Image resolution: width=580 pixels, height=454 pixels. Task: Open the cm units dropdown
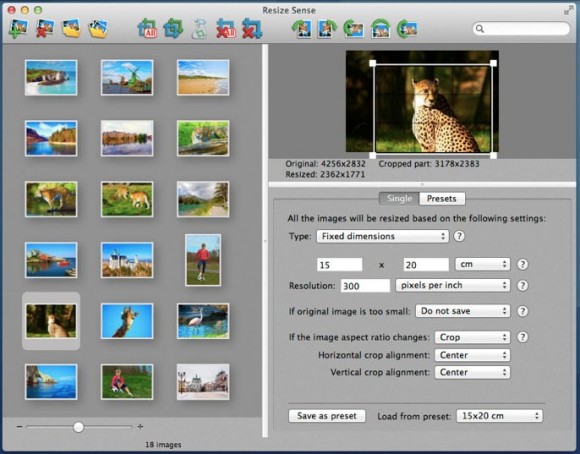coord(482,264)
